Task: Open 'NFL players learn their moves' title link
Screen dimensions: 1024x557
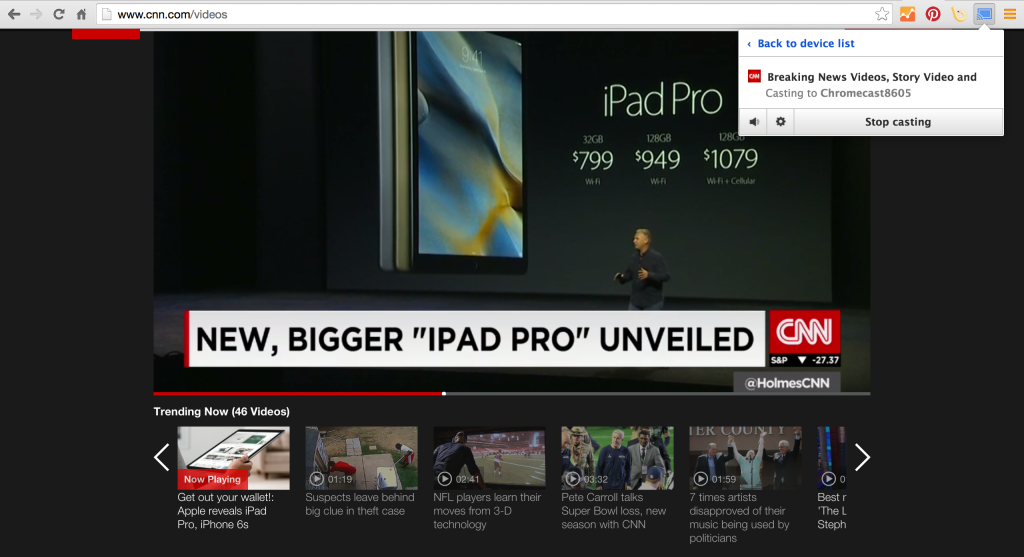Action: click(487, 511)
